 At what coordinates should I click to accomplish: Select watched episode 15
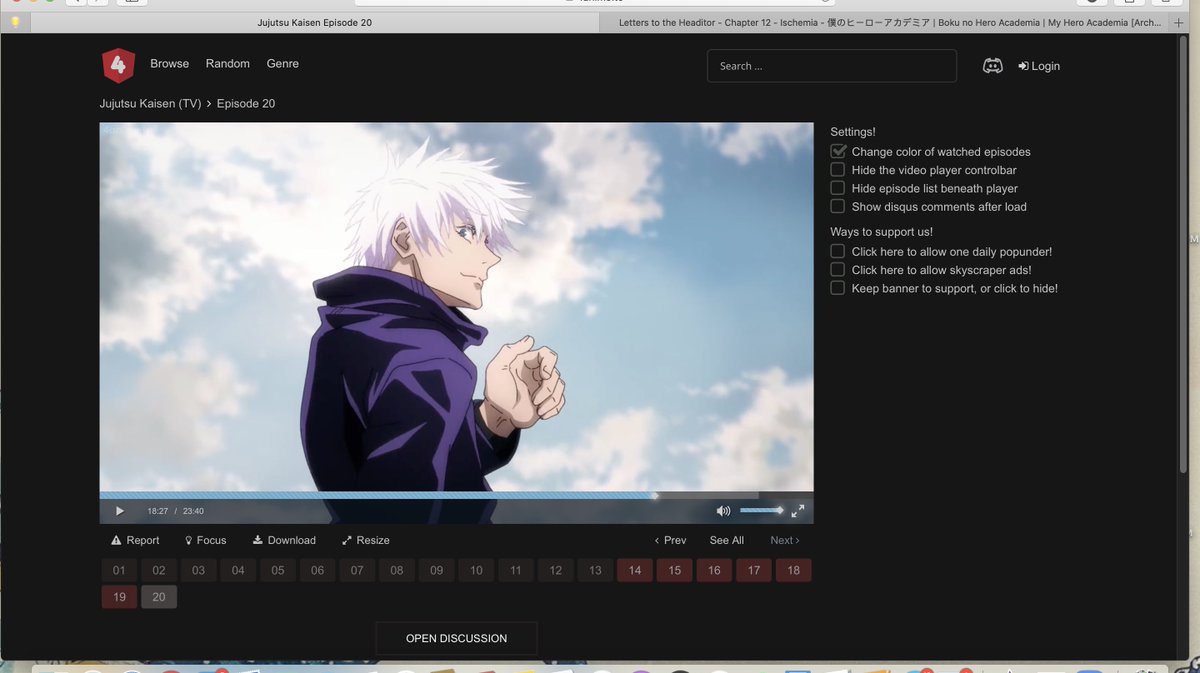click(675, 570)
